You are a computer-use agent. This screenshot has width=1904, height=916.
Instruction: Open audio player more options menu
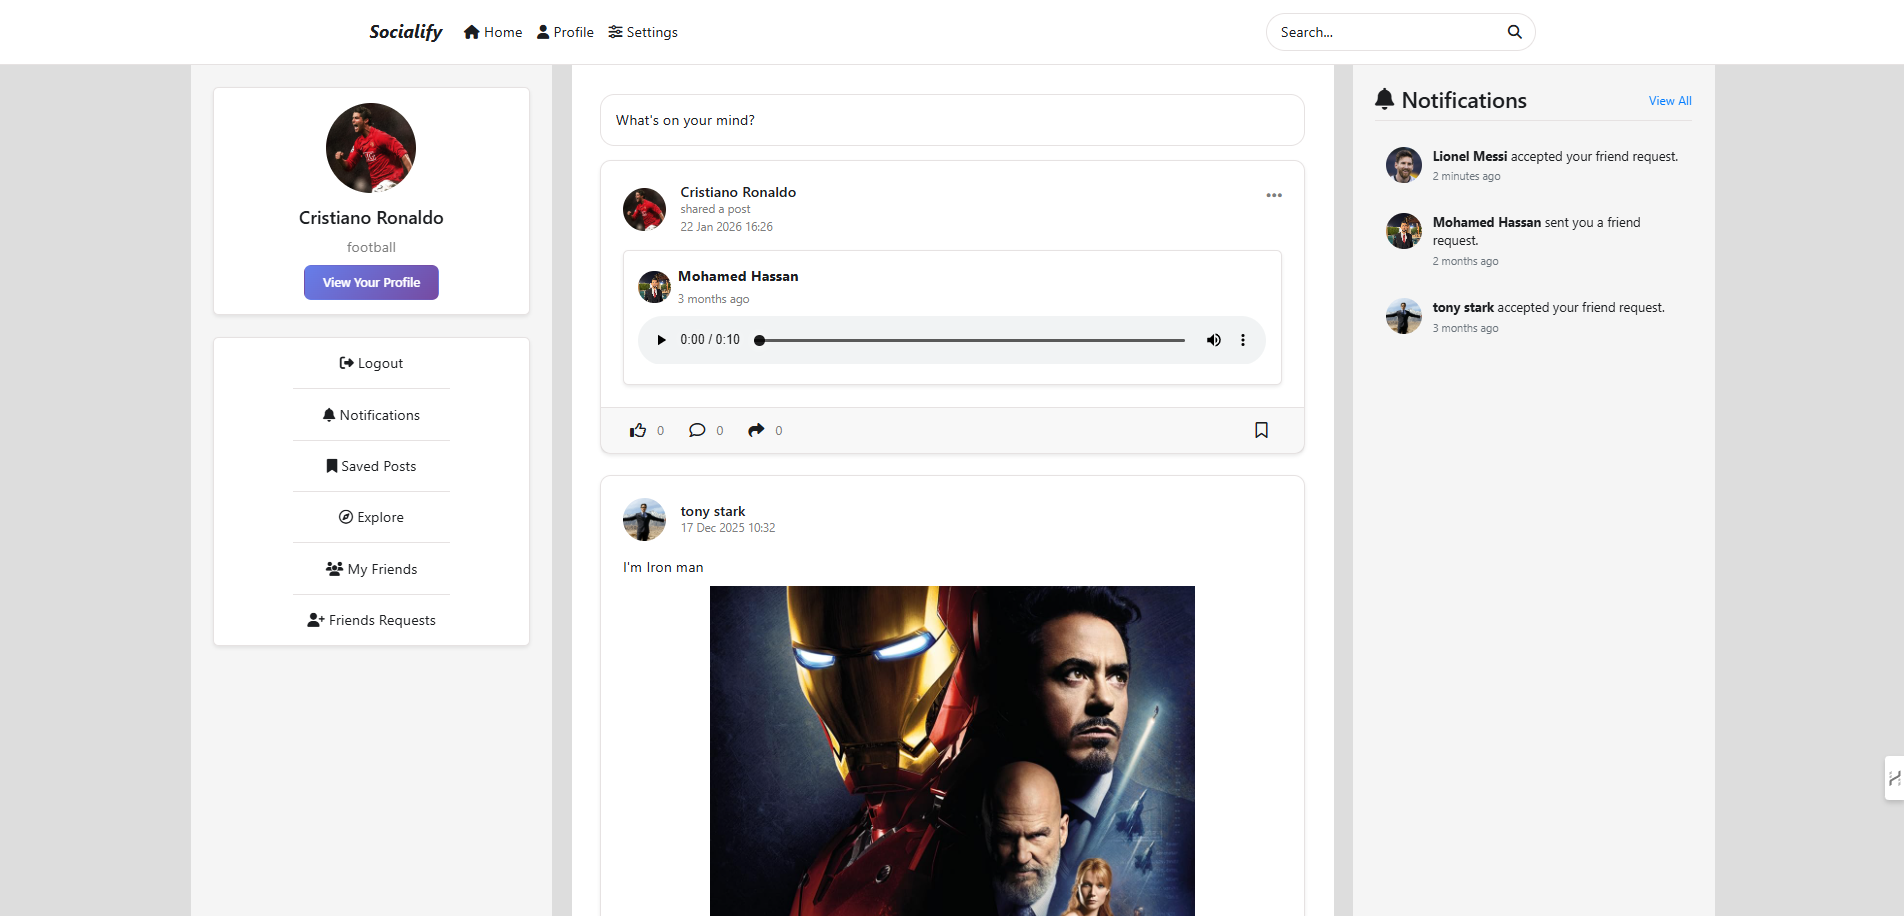coord(1243,340)
